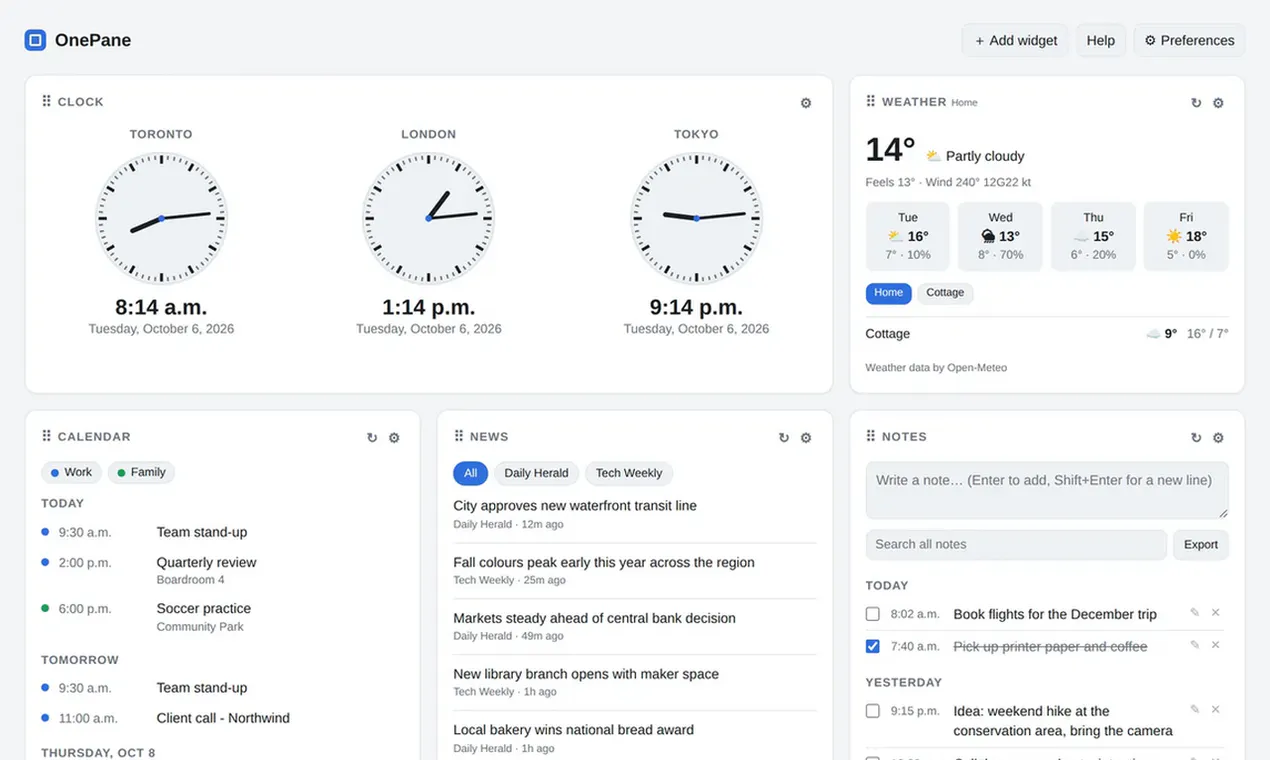Edit the weekend hike idea note

[x=1194, y=709]
